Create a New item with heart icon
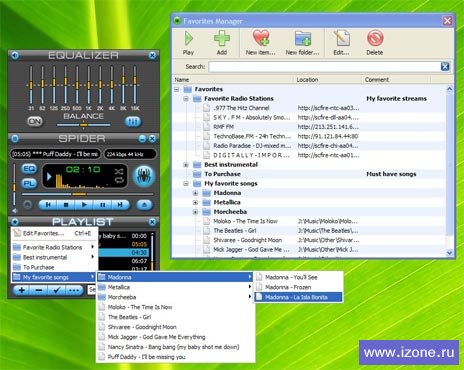Viewport: 464px width, 370px height. point(261,43)
